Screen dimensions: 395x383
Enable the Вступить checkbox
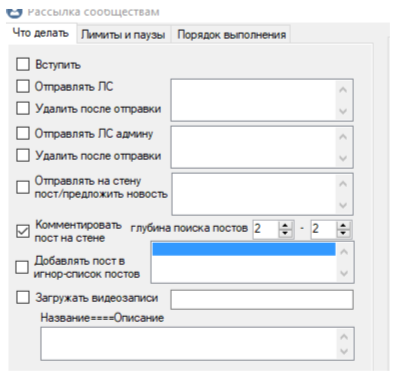pyautogui.click(x=23, y=64)
